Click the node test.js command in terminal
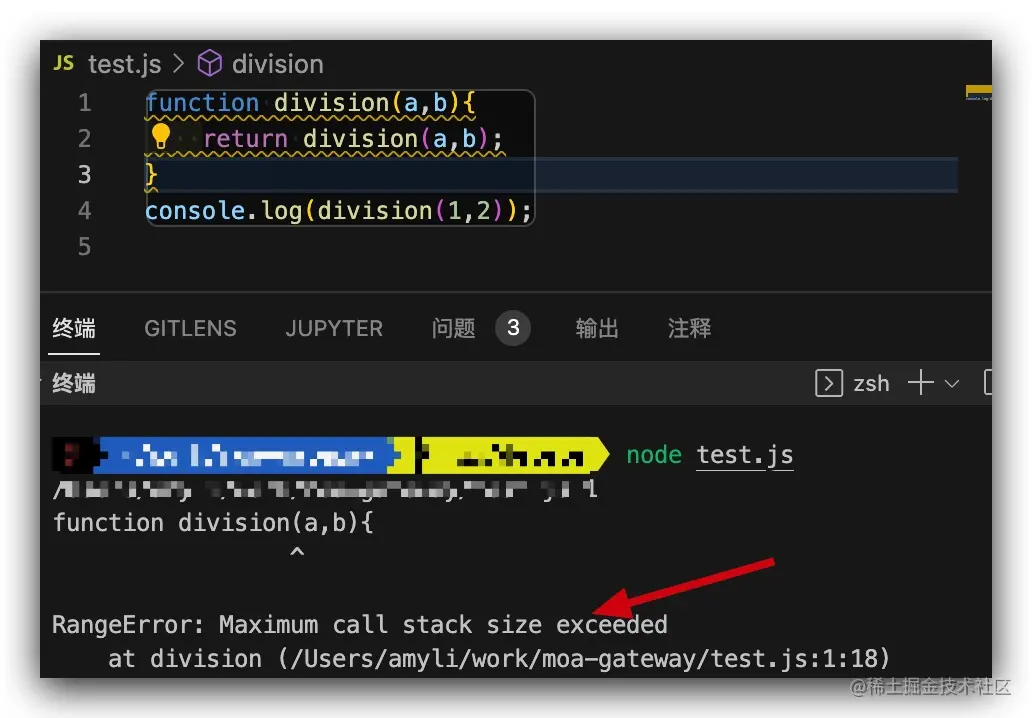Image resolution: width=1032 pixels, height=718 pixels. pyautogui.click(x=710, y=454)
